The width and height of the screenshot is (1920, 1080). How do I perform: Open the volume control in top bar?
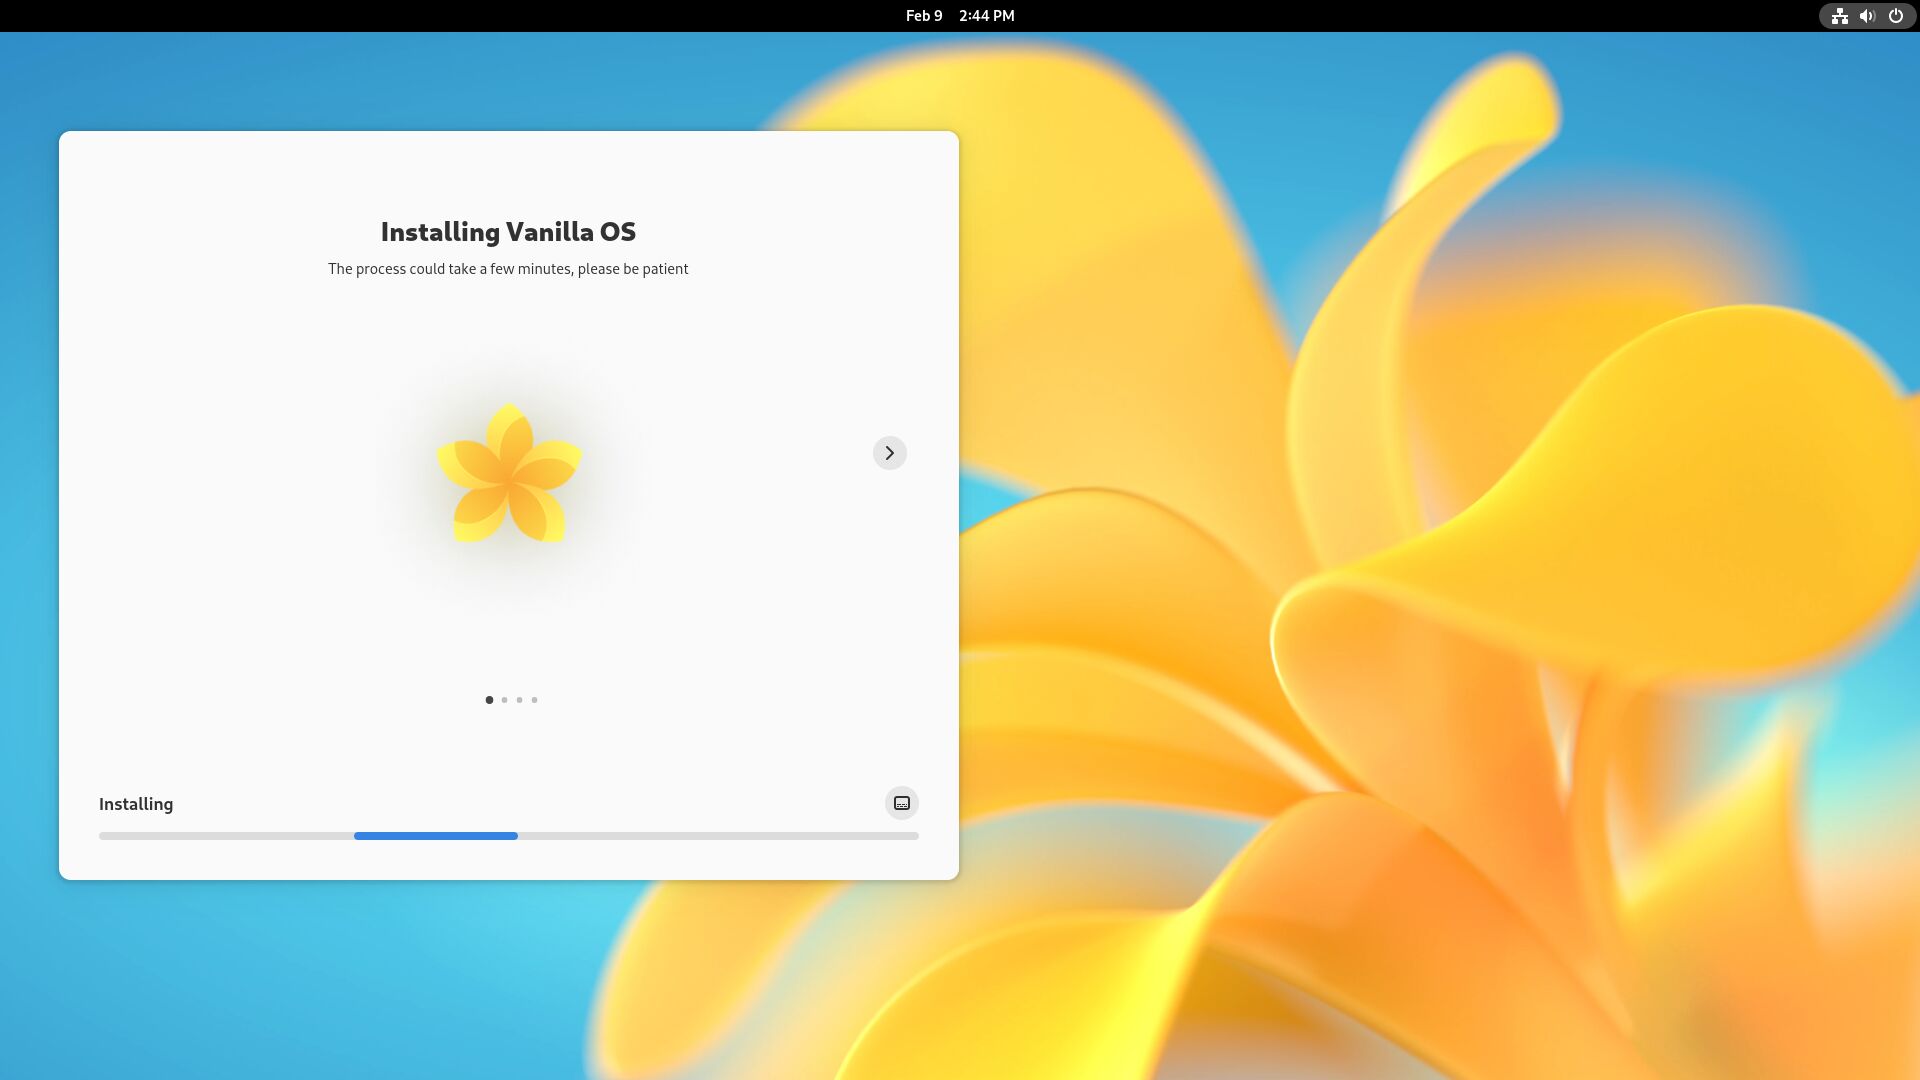click(x=1867, y=16)
